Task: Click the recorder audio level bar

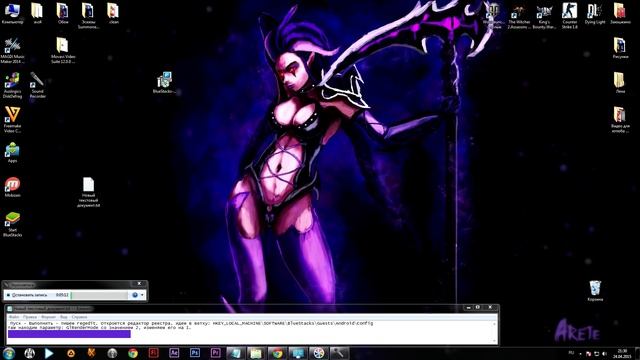Action: [99, 295]
